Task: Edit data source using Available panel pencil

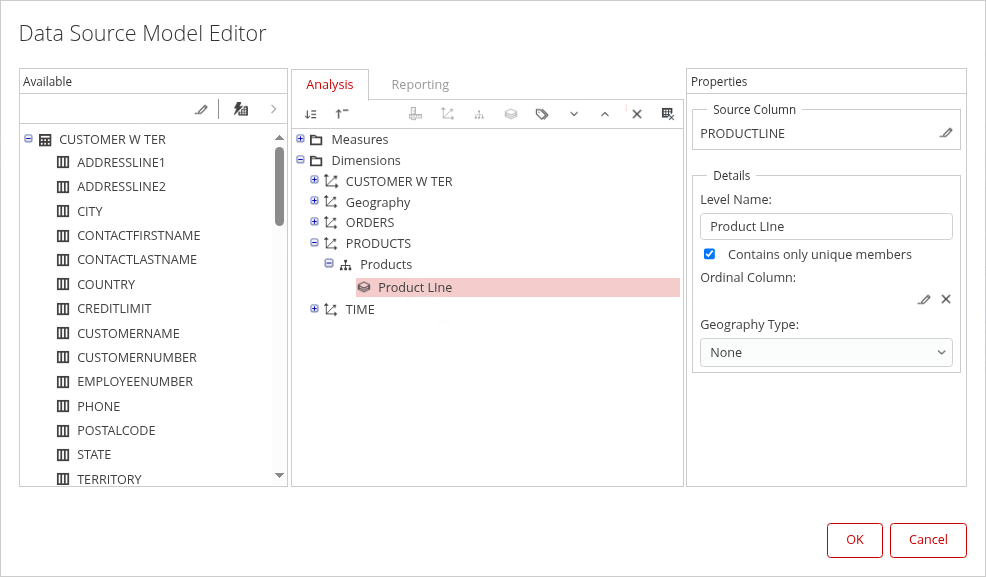Action: (x=201, y=109)
